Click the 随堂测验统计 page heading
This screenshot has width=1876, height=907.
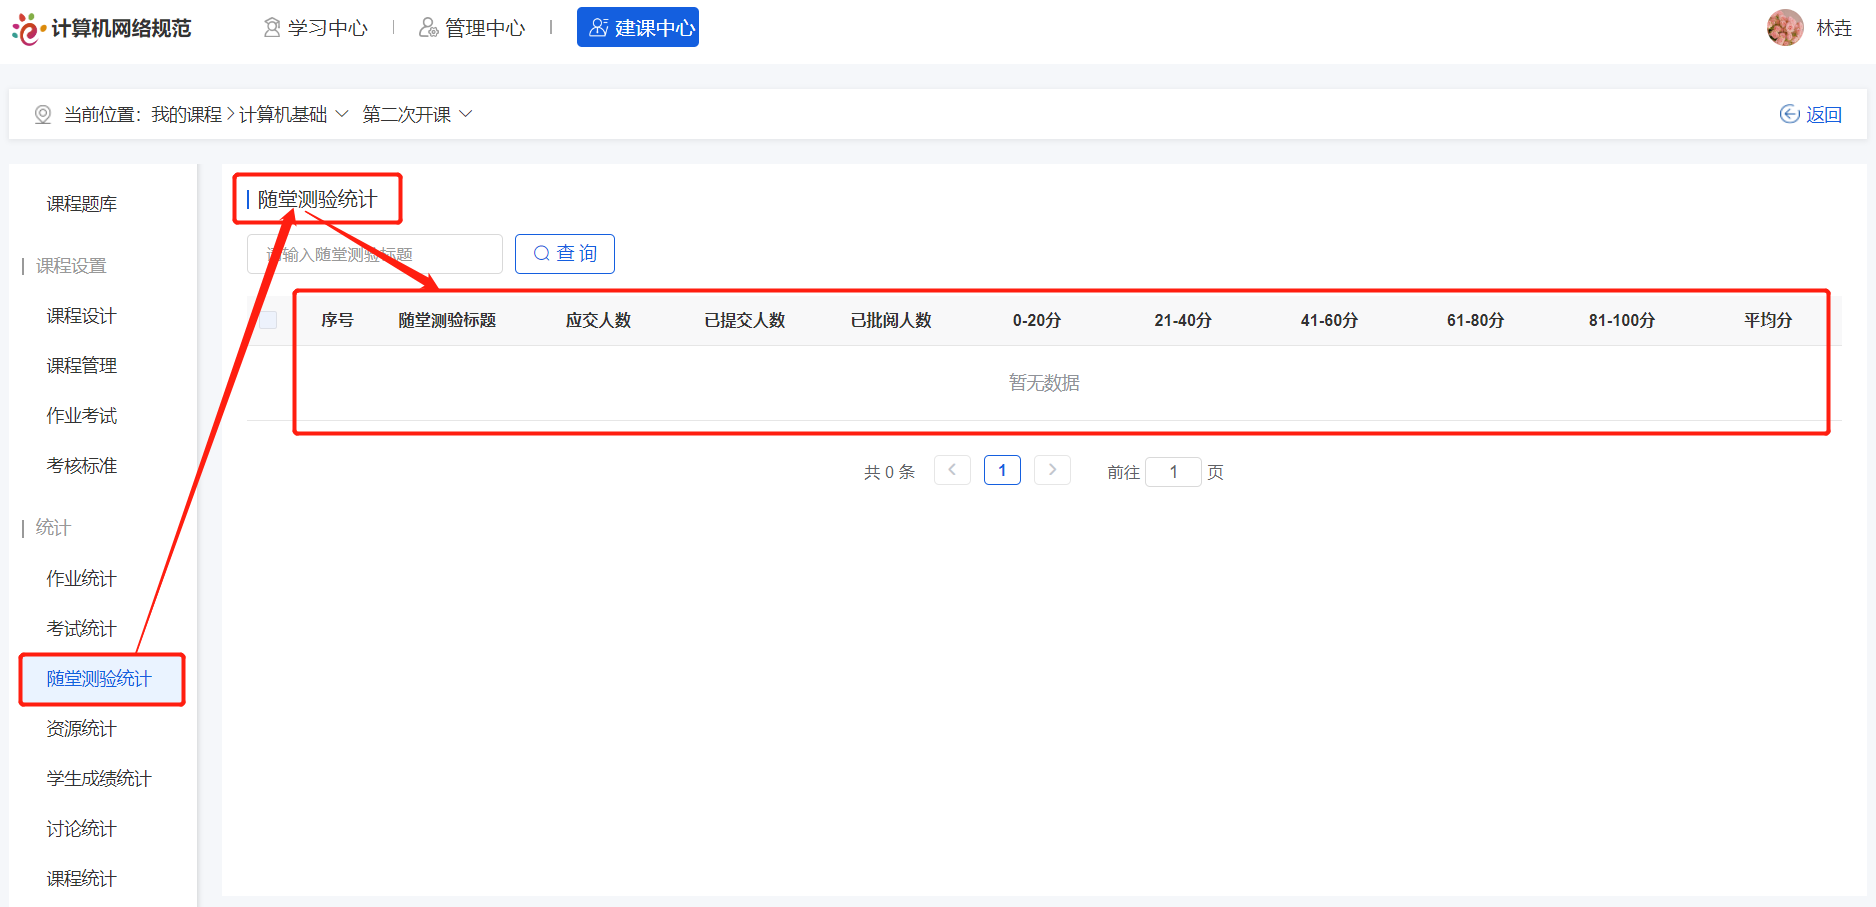tap(317, 199)
